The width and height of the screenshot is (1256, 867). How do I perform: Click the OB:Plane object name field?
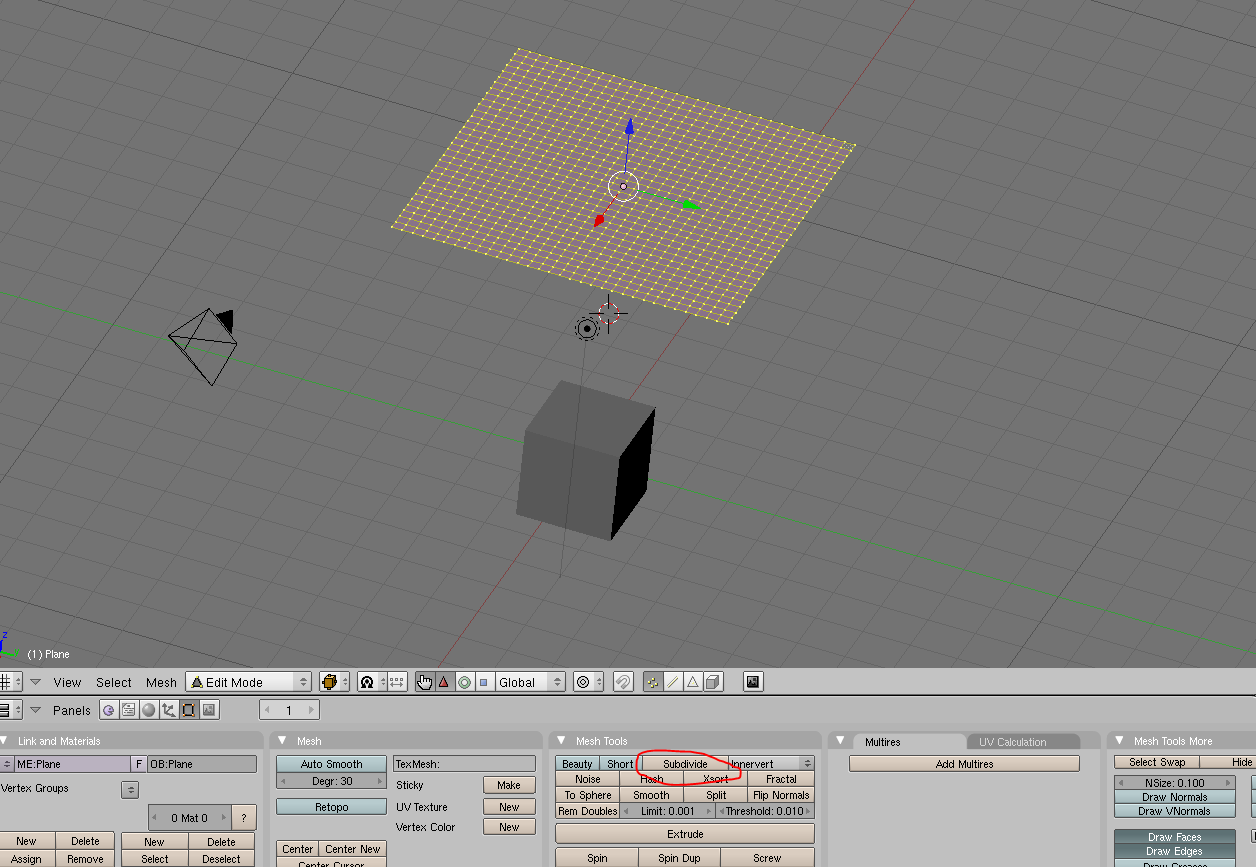[x=202, y=764]
